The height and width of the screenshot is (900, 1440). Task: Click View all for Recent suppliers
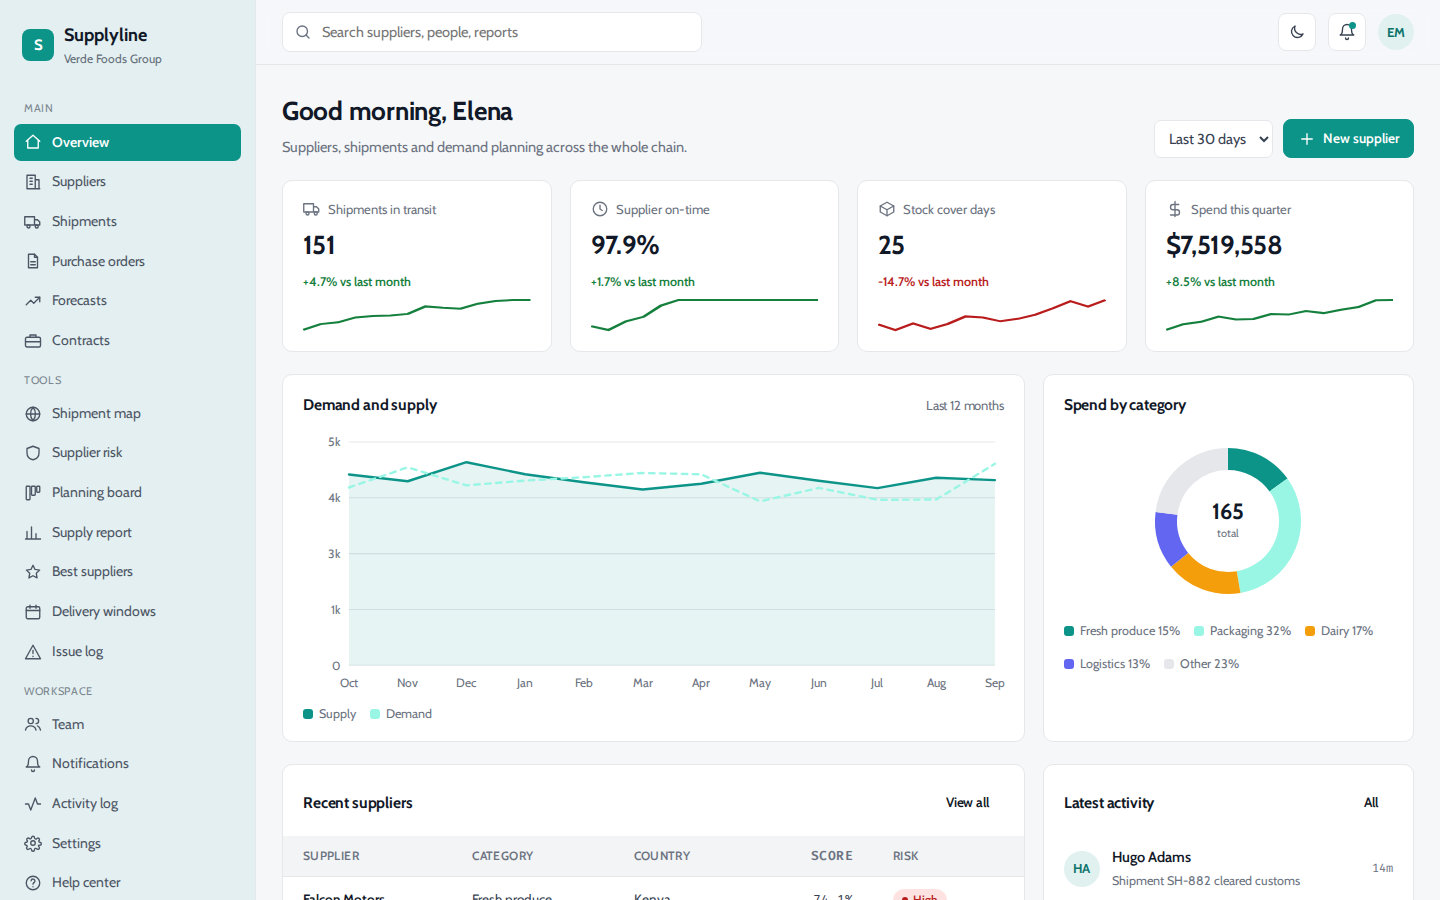click(968, 803)
